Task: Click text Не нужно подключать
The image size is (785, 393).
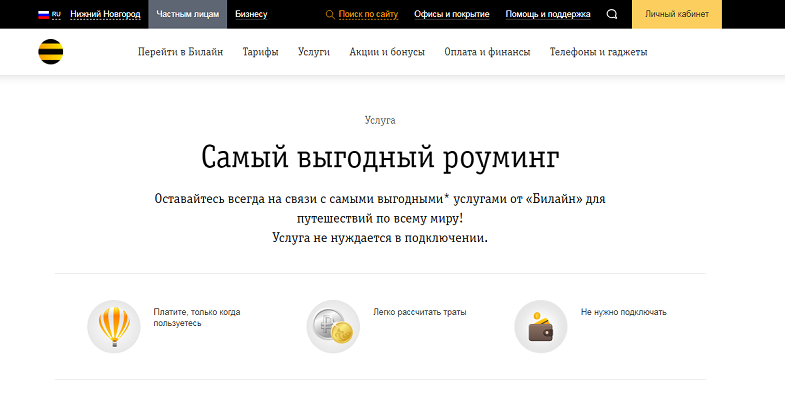Action: pyautogui.click(x=623, y=312)
